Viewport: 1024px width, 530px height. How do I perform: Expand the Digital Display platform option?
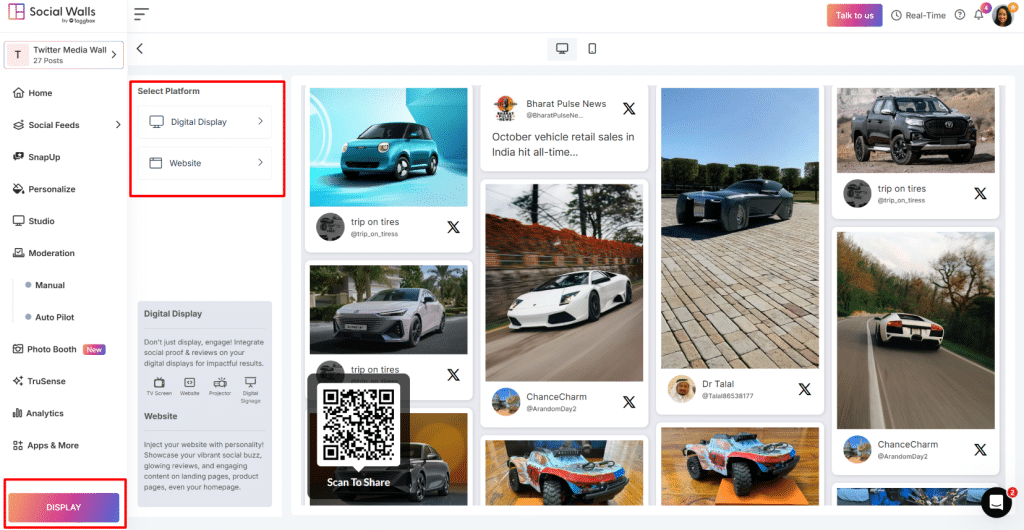coord(205,122)
